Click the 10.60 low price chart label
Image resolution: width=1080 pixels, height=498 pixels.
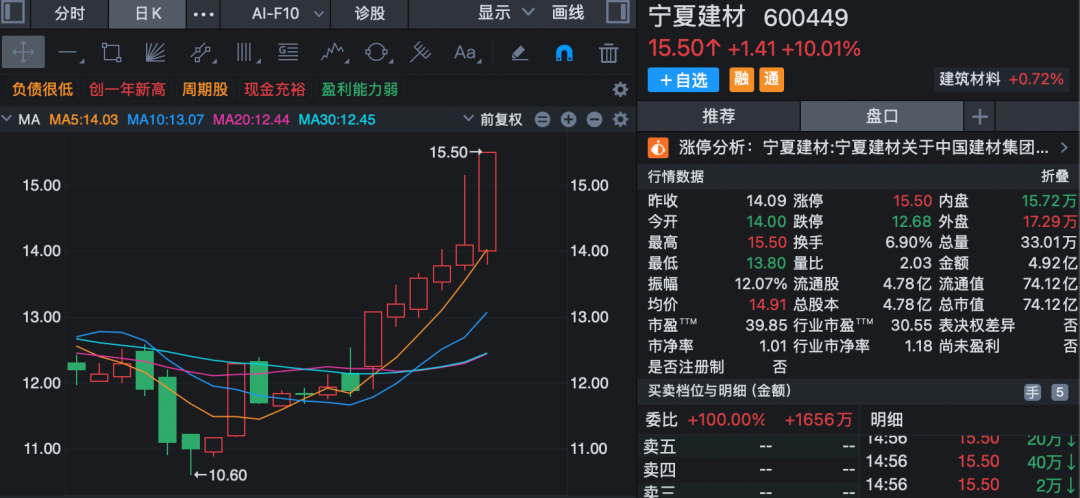[x=227, y=475]
